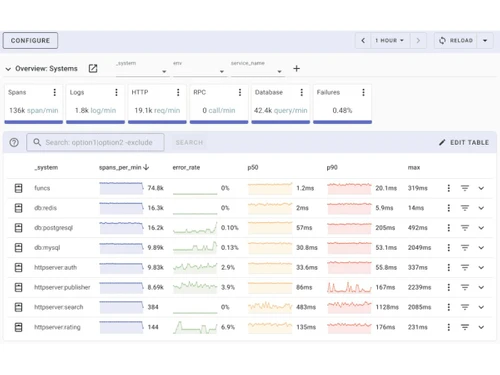The image size is (500, 375).
Task: Sort by the error_rate column header
Action: coord(186,167)
